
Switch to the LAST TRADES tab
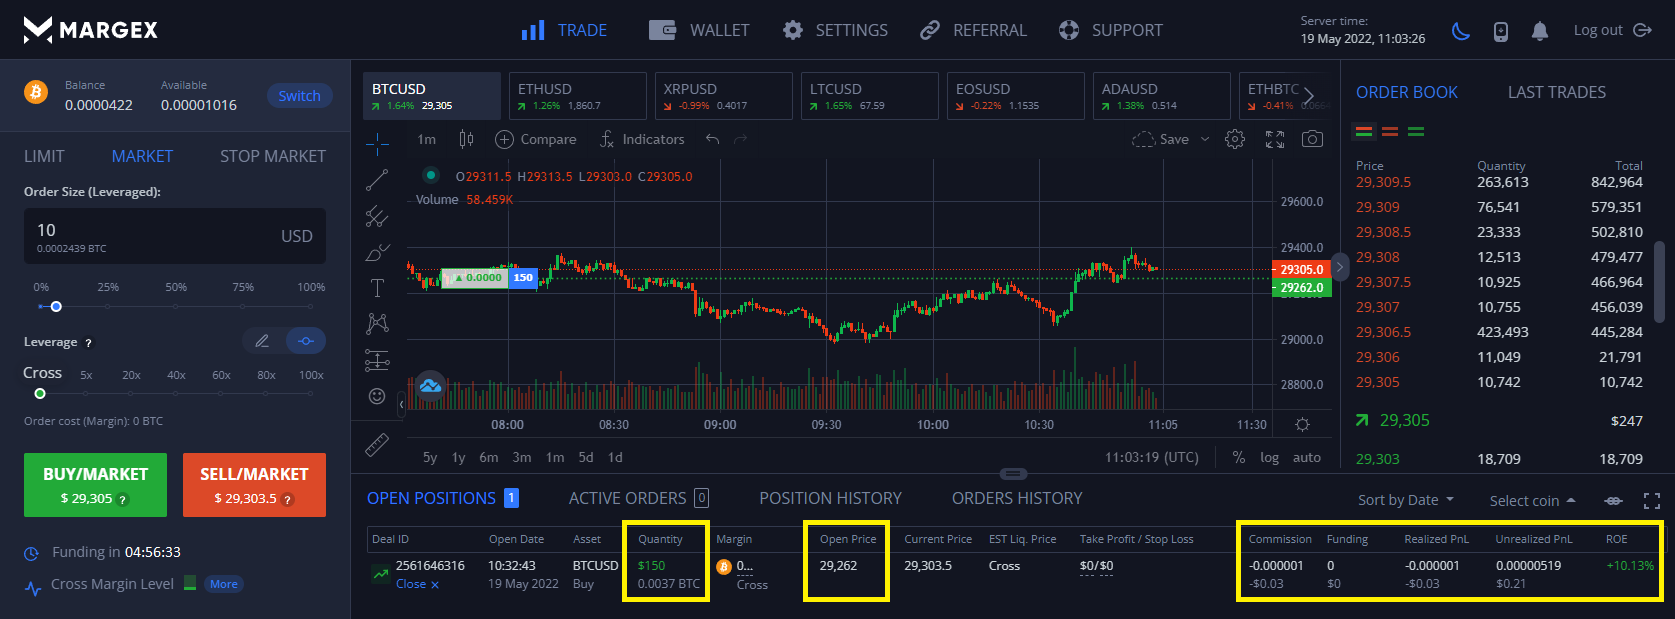(1557, 92)
